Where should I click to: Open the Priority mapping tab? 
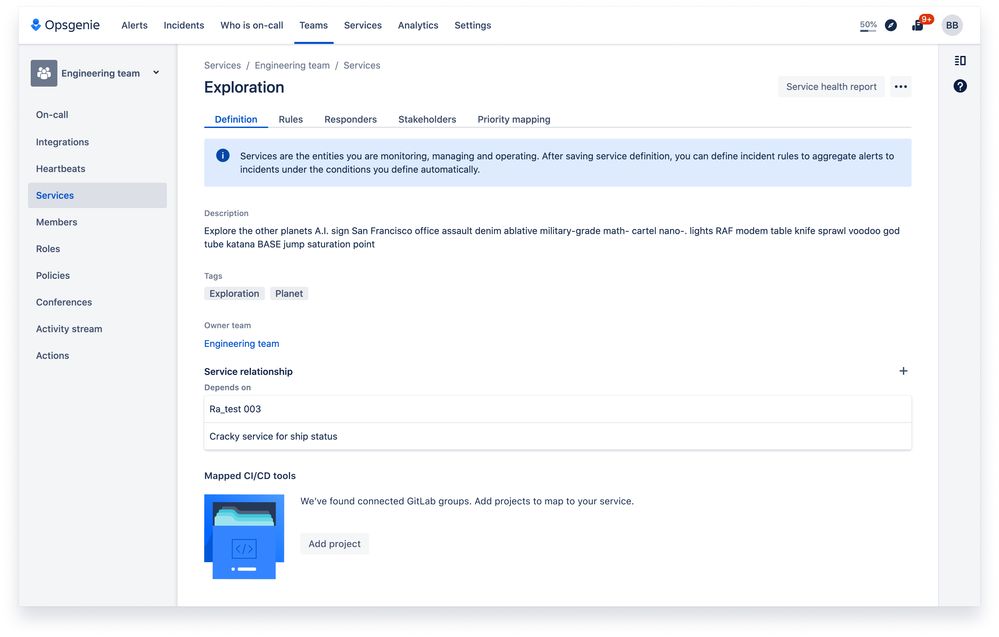pyautogui.click(x=514, y=119)
